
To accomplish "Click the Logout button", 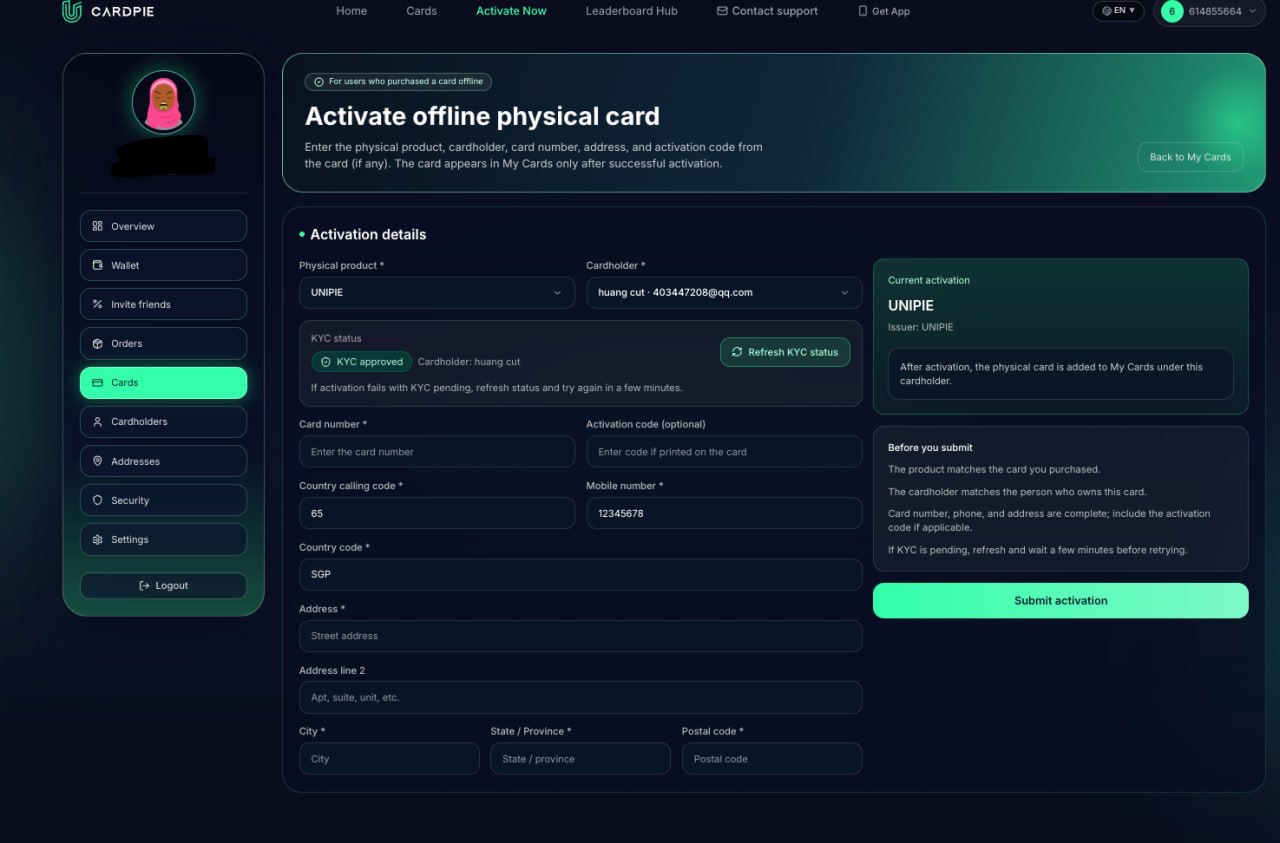I will pos(163,585).
